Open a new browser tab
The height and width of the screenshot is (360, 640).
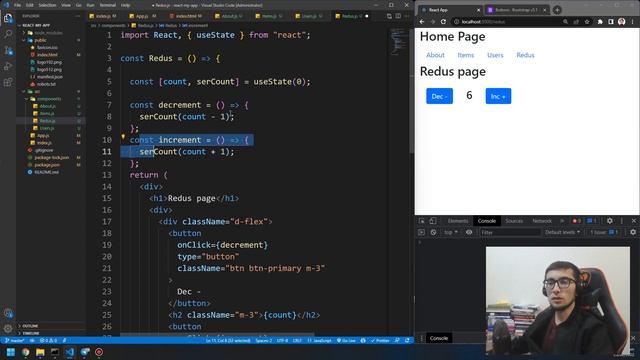(557, 10)
